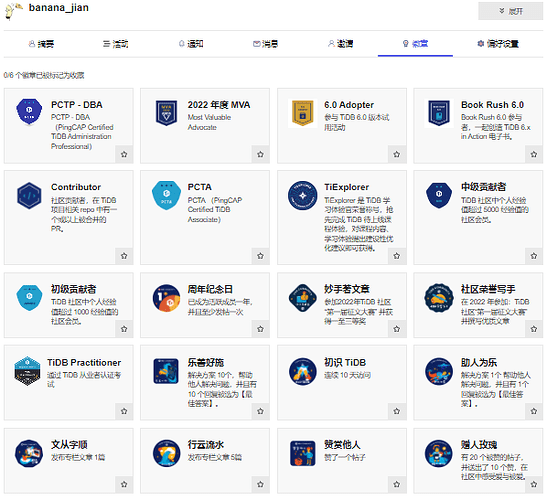Open the PCTP - DBA badge icon
The height and width of the screenshot is (500, 546).
click(x=29, y=111)
